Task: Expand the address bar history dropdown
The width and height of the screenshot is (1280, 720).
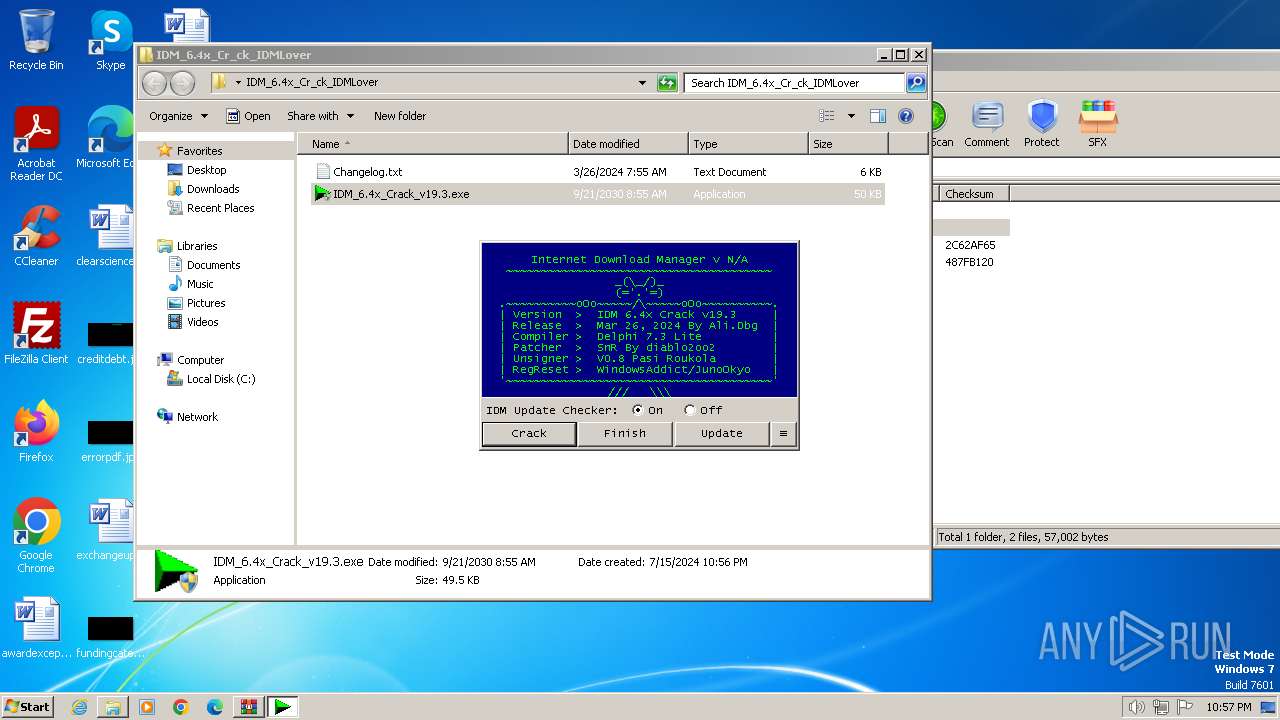Action: pyautogui.click(x=642, y=83)
